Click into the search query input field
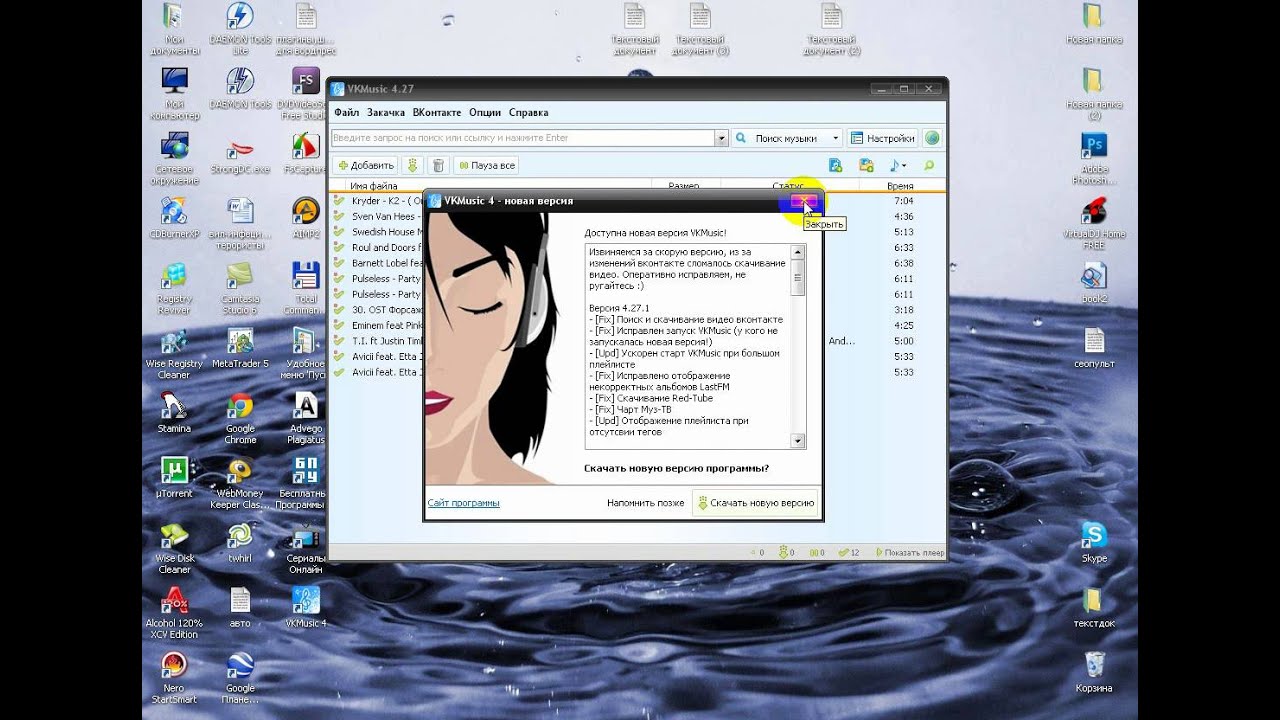 click(x=523, y=138)
